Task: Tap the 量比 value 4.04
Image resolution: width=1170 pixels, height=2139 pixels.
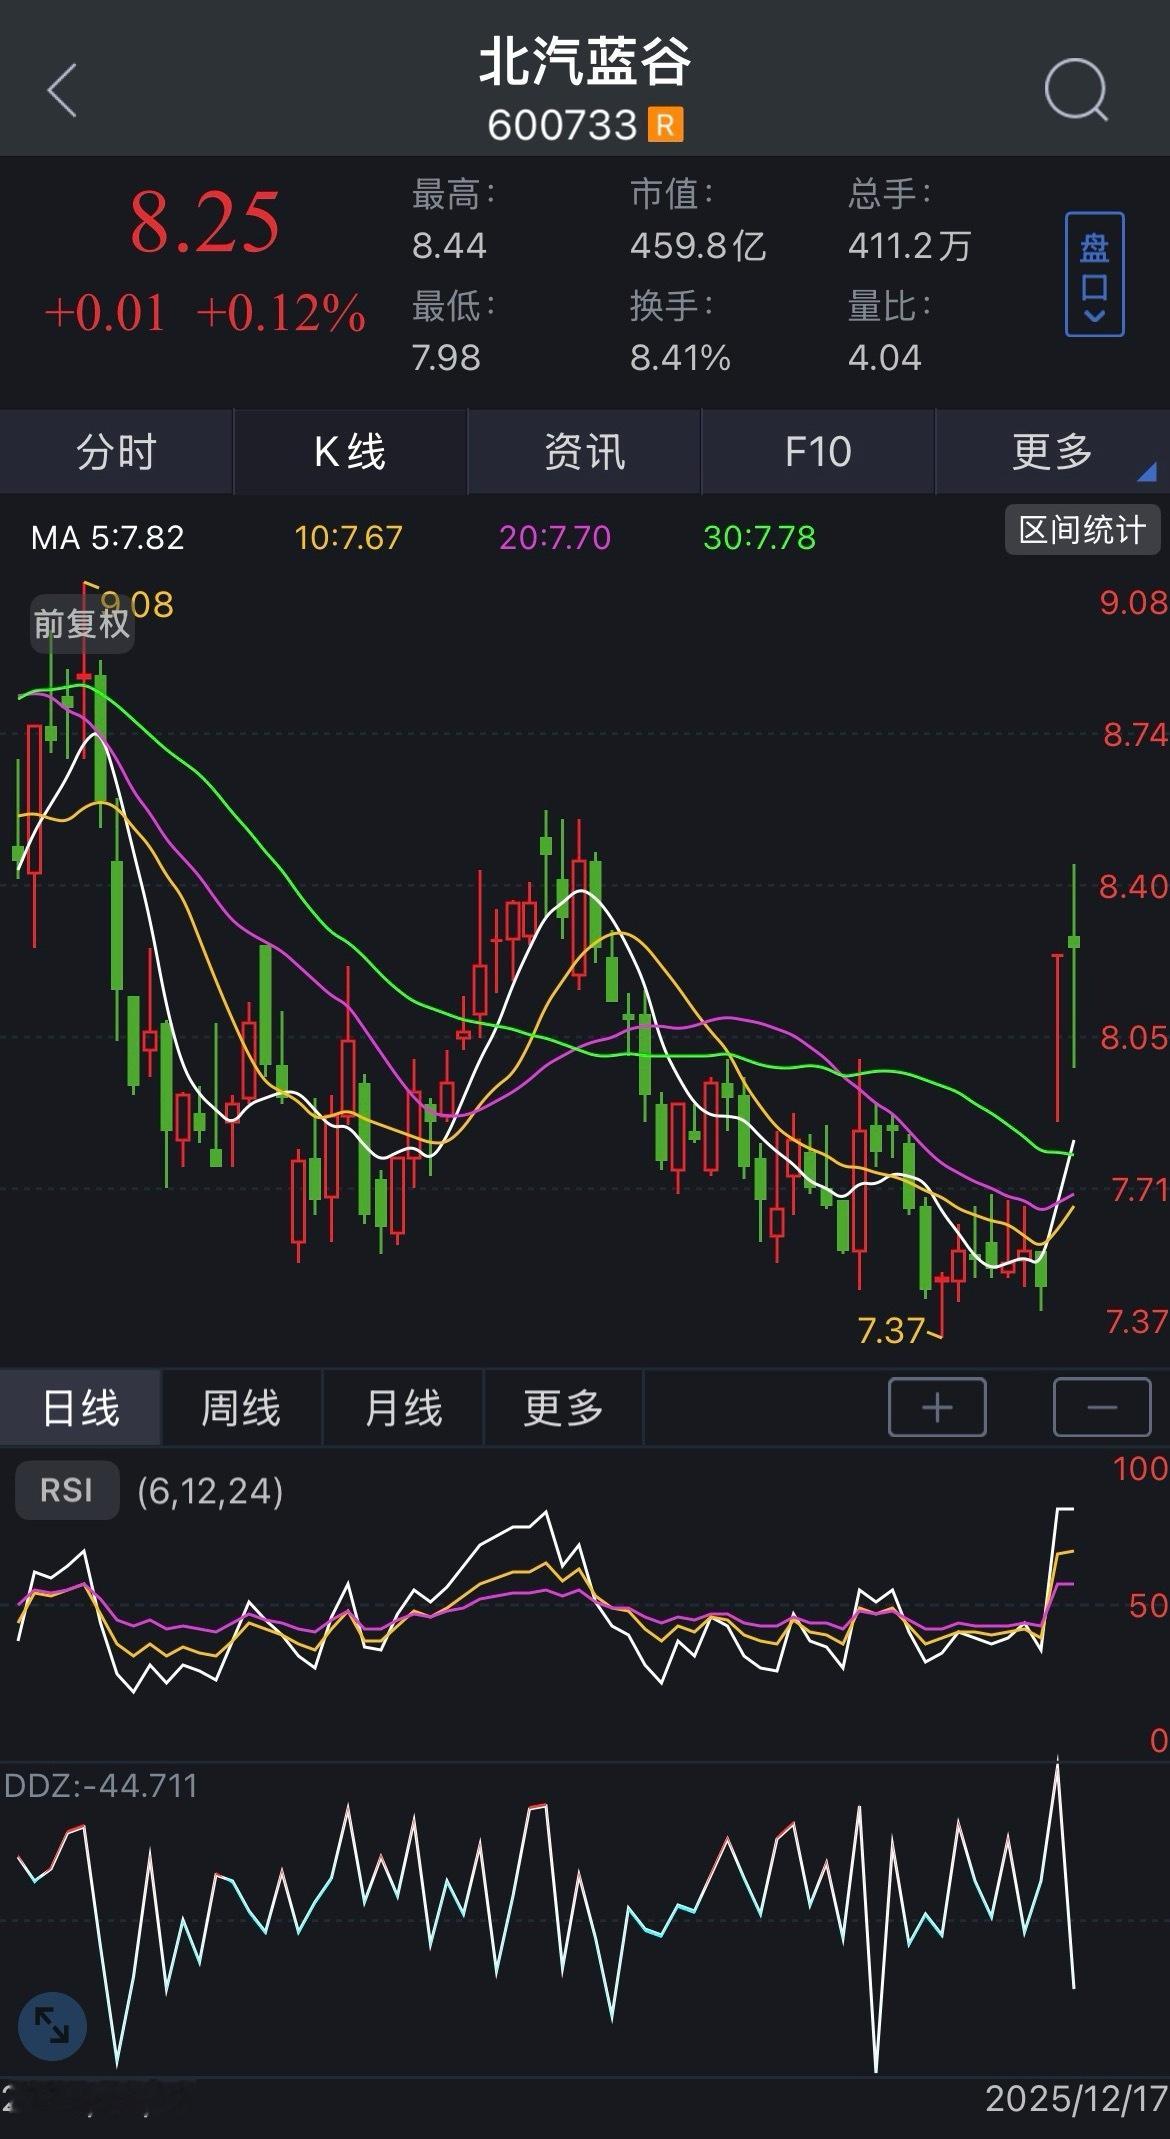Action: click(884, 357)
